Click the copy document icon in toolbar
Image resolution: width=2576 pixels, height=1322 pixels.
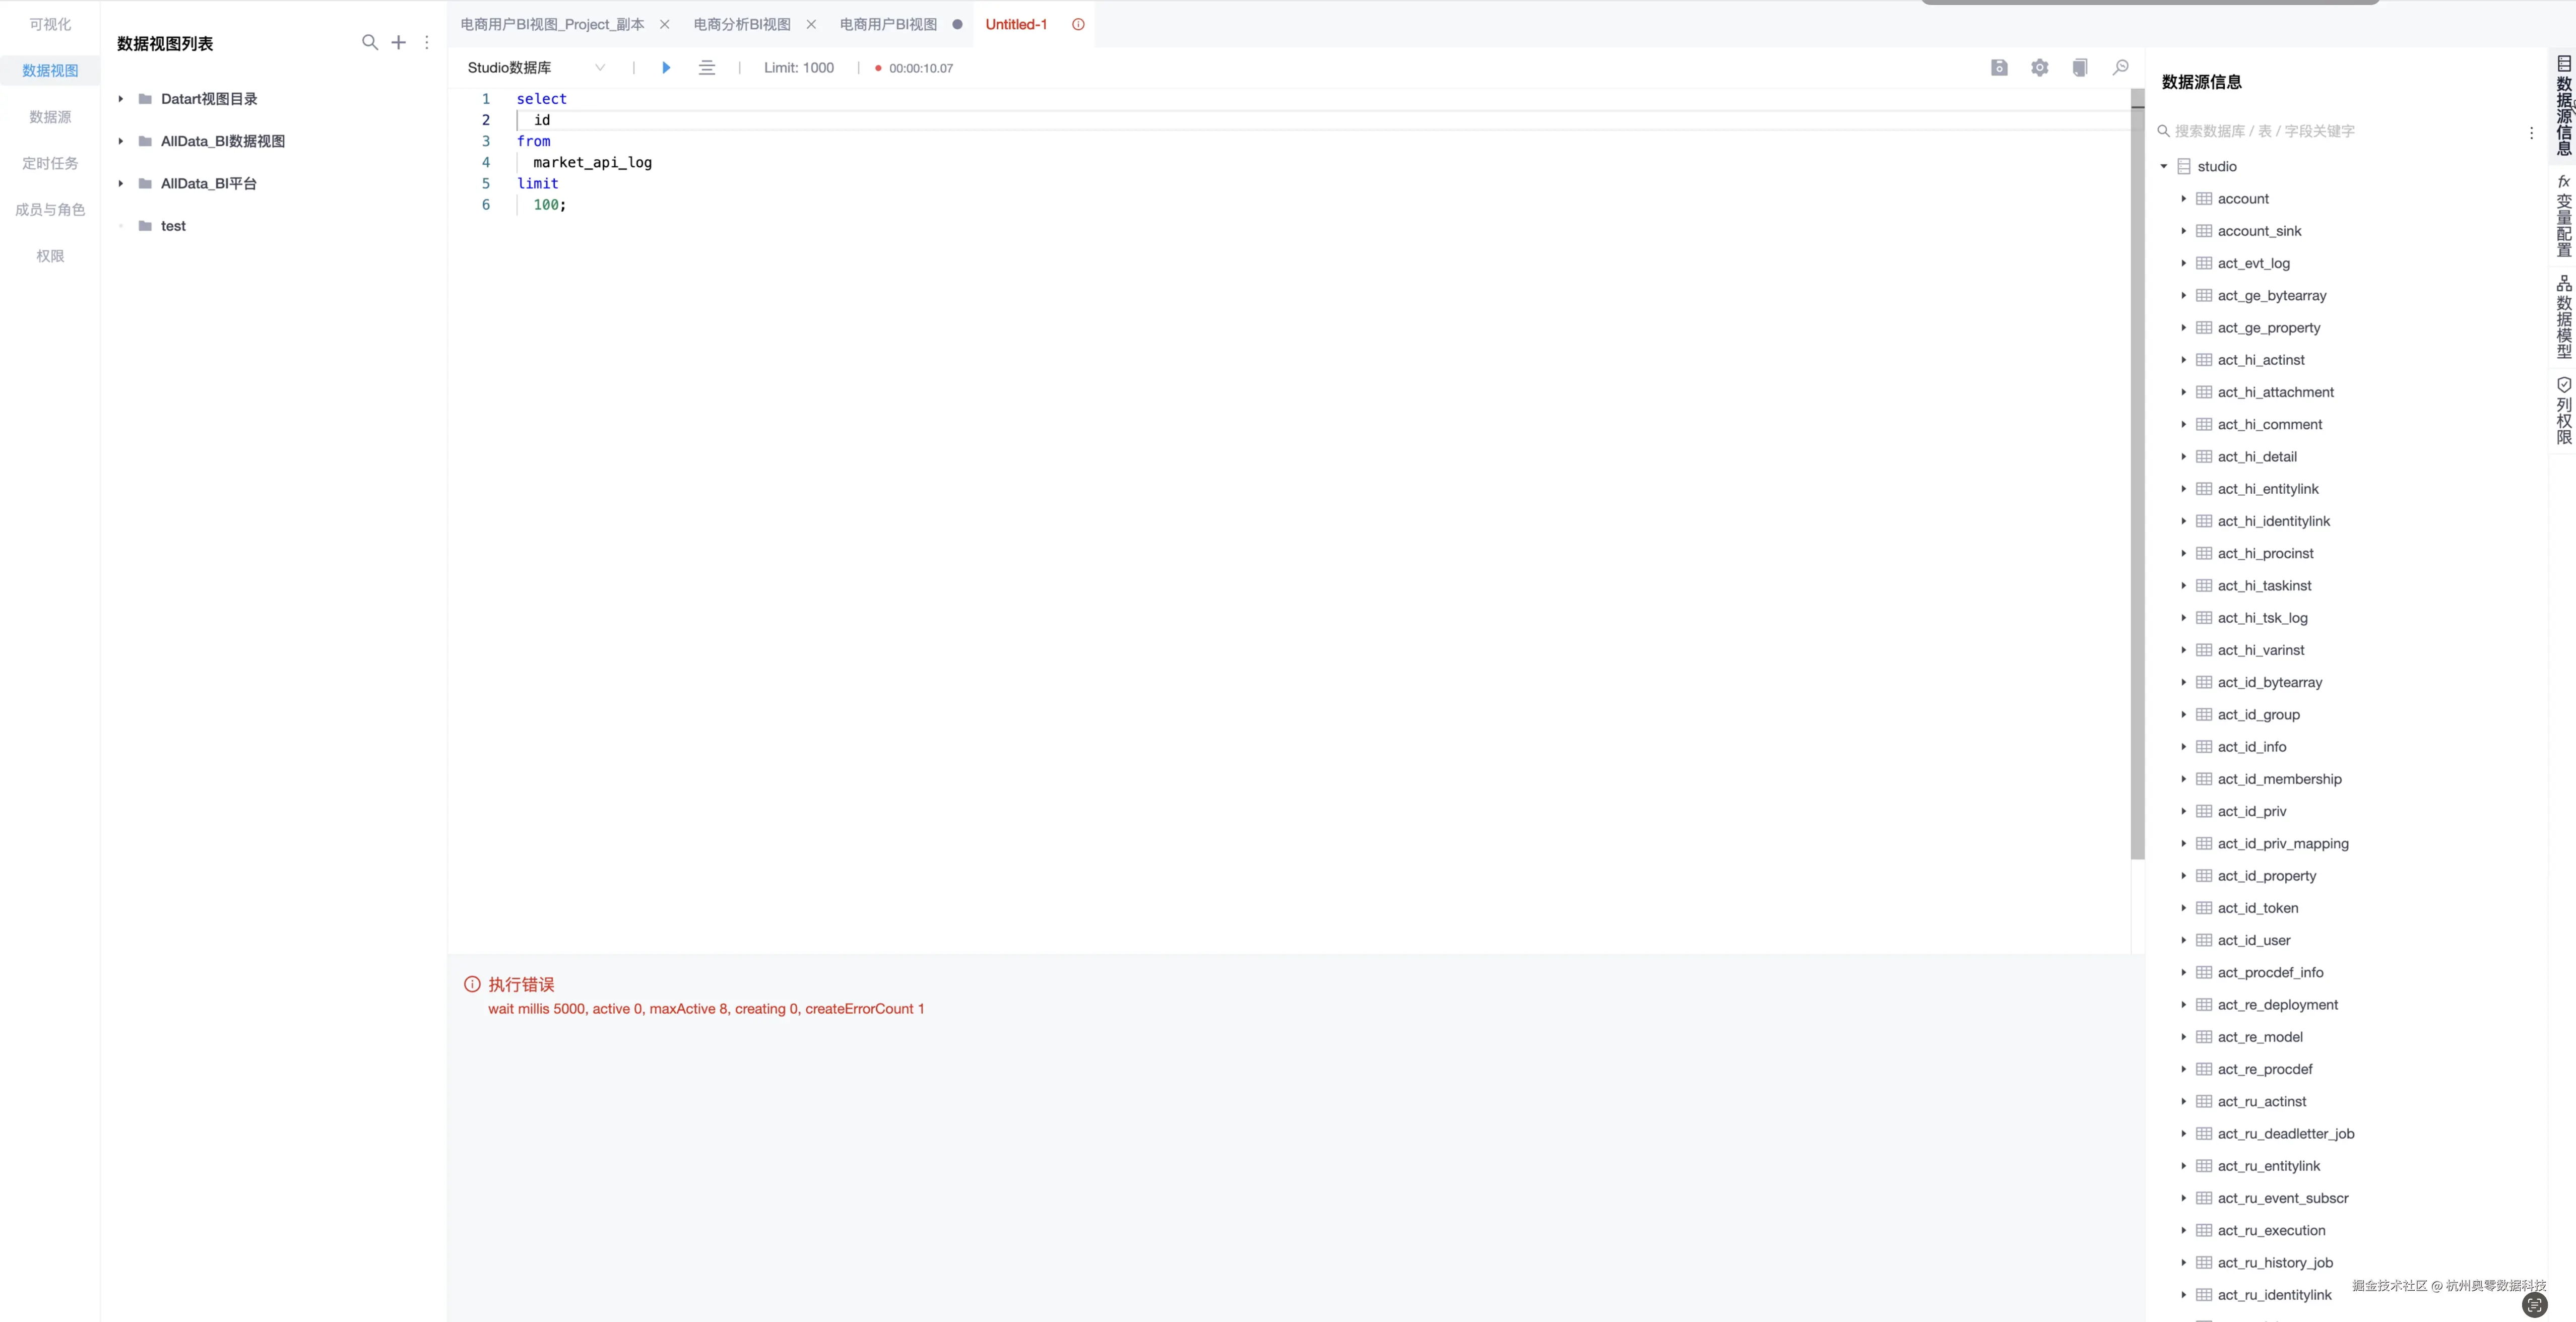click(2080, 68)
